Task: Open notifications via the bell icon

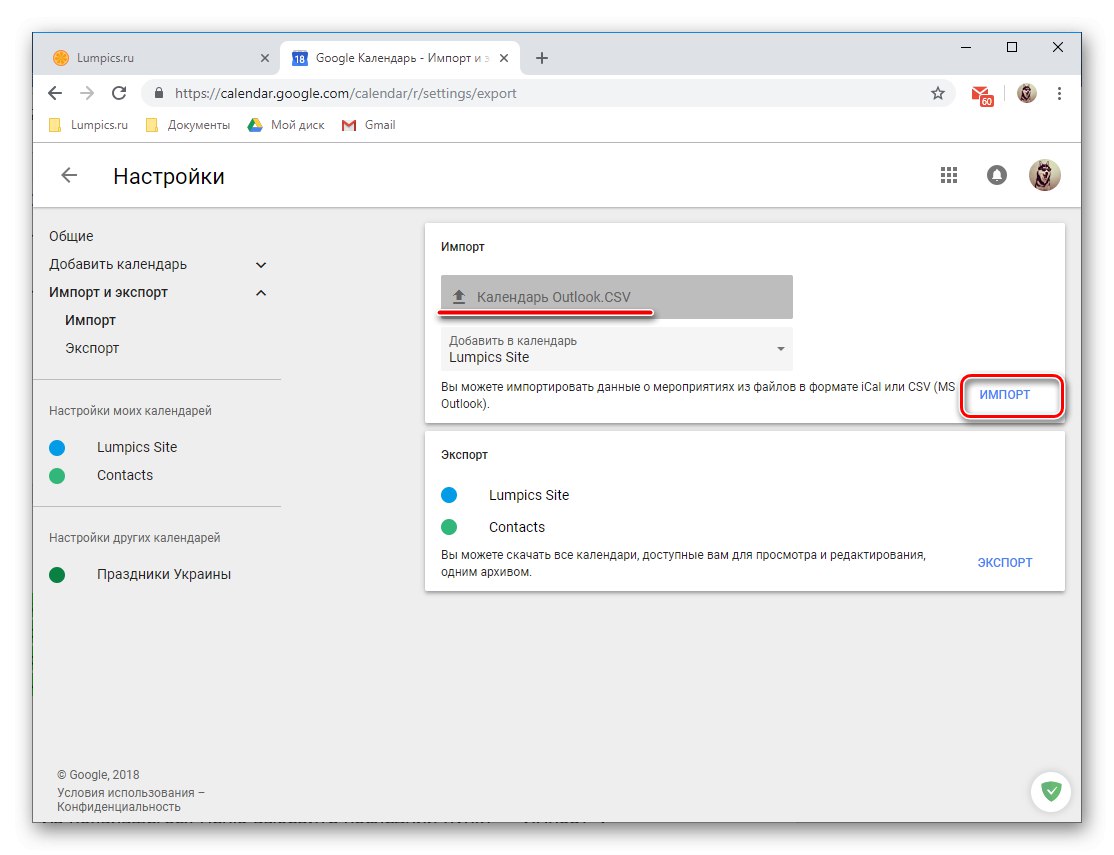Action: tap(996, 174)
